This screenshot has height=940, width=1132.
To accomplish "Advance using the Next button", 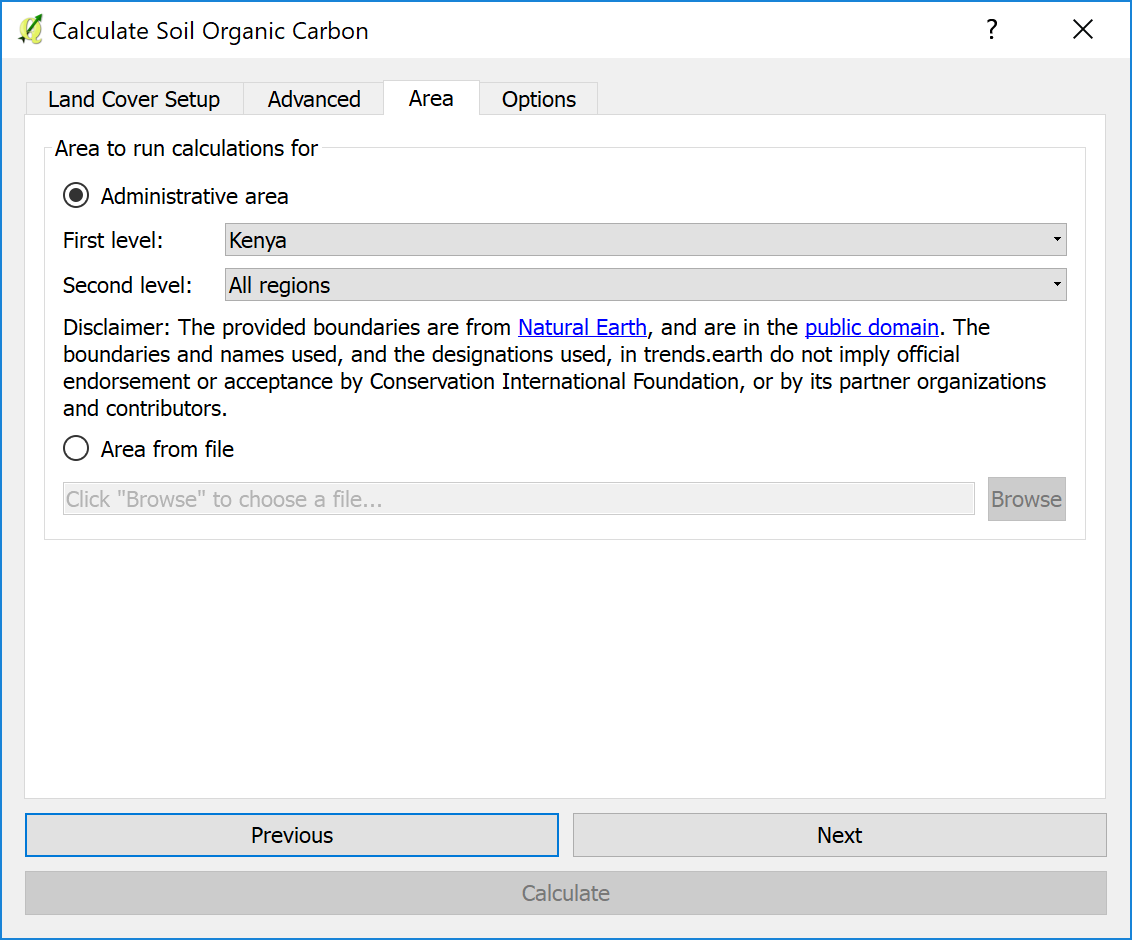I will coord(839,835).
